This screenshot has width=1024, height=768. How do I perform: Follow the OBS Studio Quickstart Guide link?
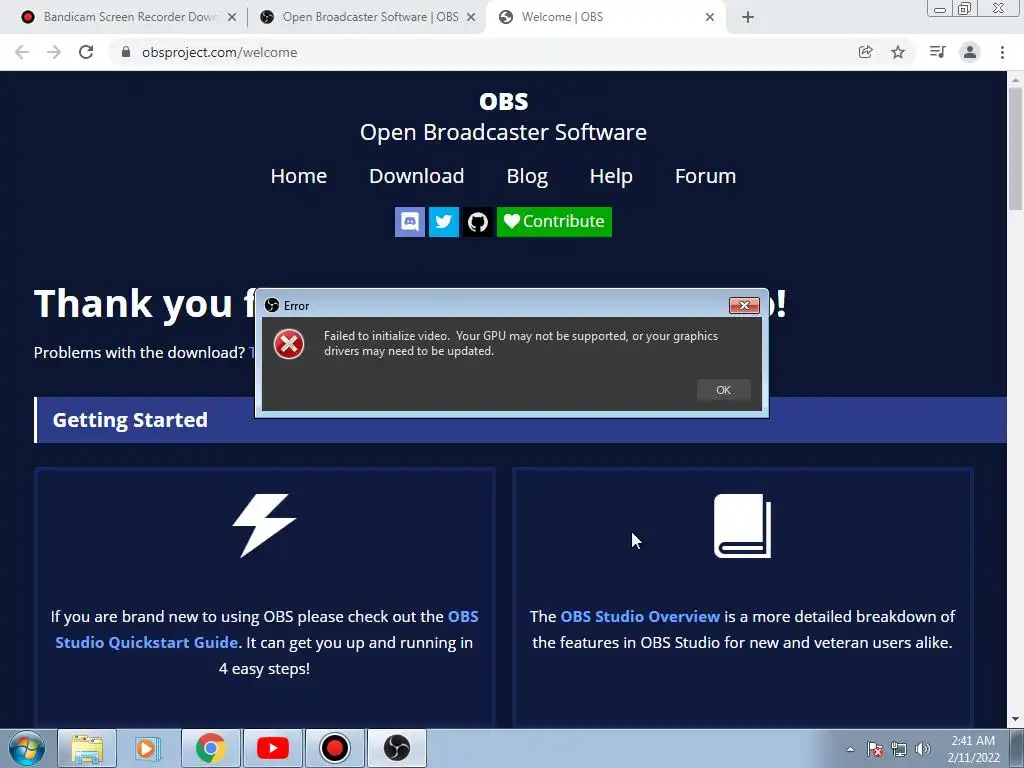267,630
